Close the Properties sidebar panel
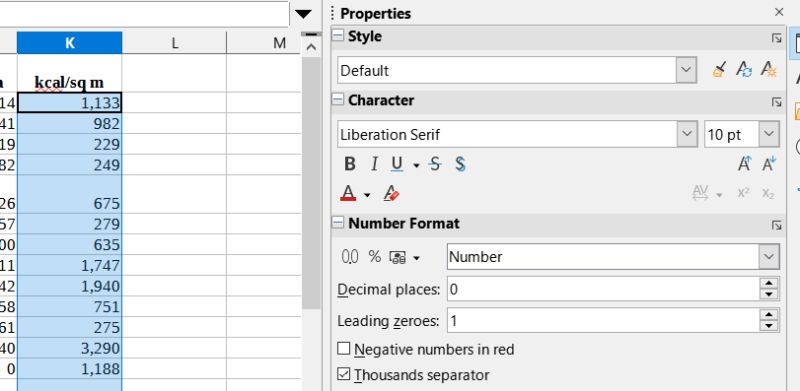 (x=779, y=12)
